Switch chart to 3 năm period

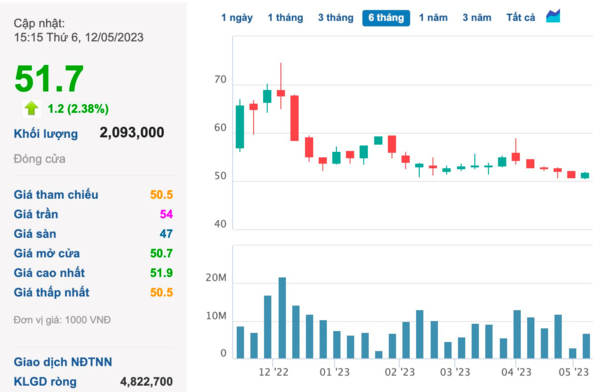click(x=477, y=18)
